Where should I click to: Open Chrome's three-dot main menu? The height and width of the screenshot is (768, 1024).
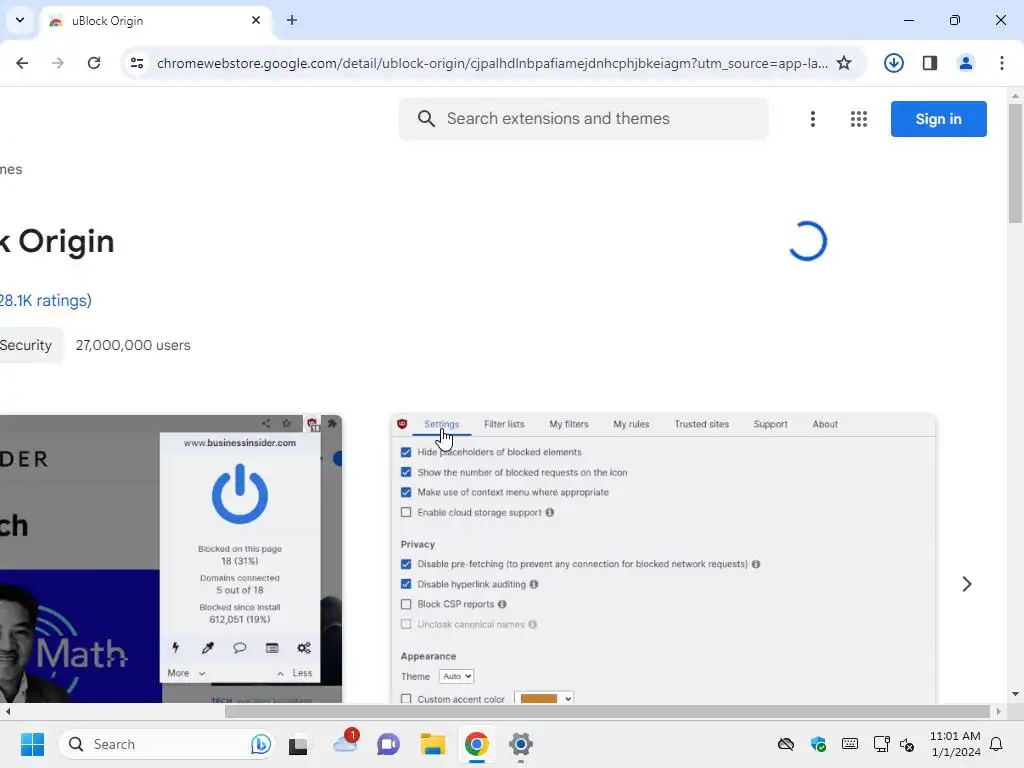pos(1002,63)
